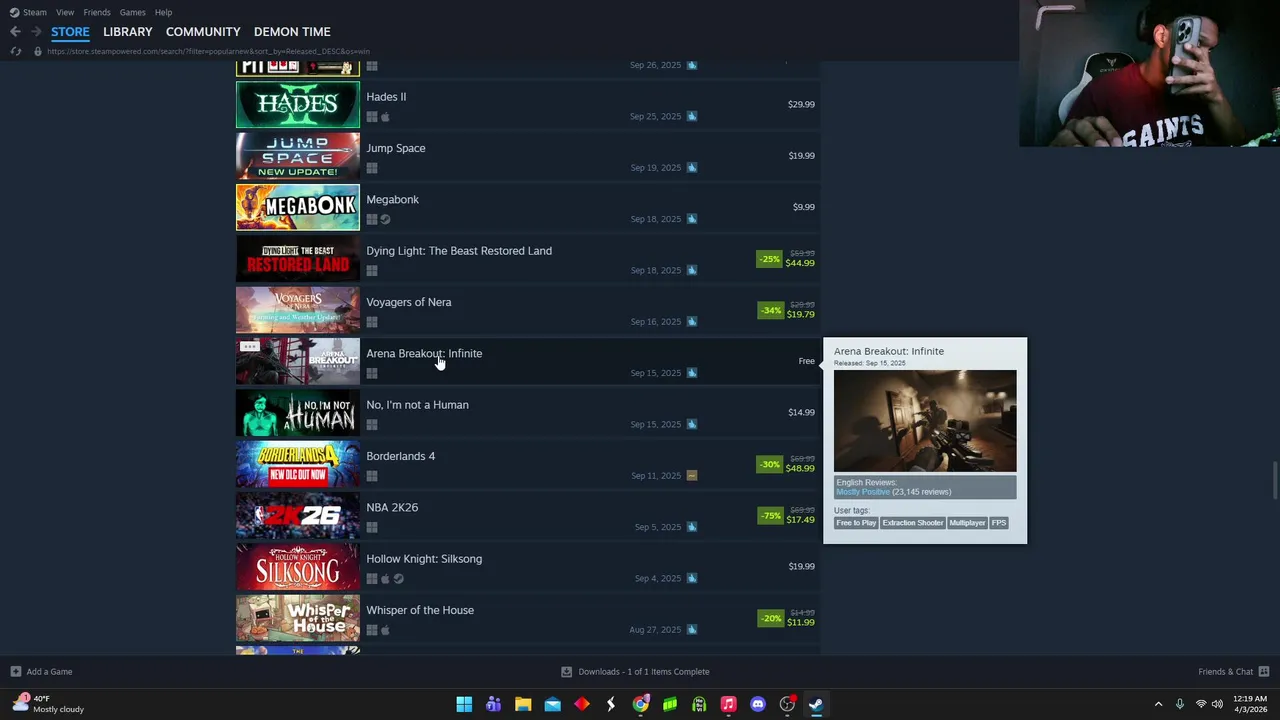Click the Steam logo in the menu bar
The width and height of the screenshot is (1280, 720).
pyautogui.click(x=14, y=12)
